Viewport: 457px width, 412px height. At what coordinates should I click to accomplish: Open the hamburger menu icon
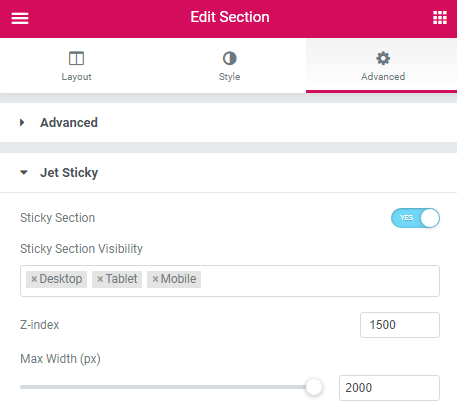tap(20, 18)
